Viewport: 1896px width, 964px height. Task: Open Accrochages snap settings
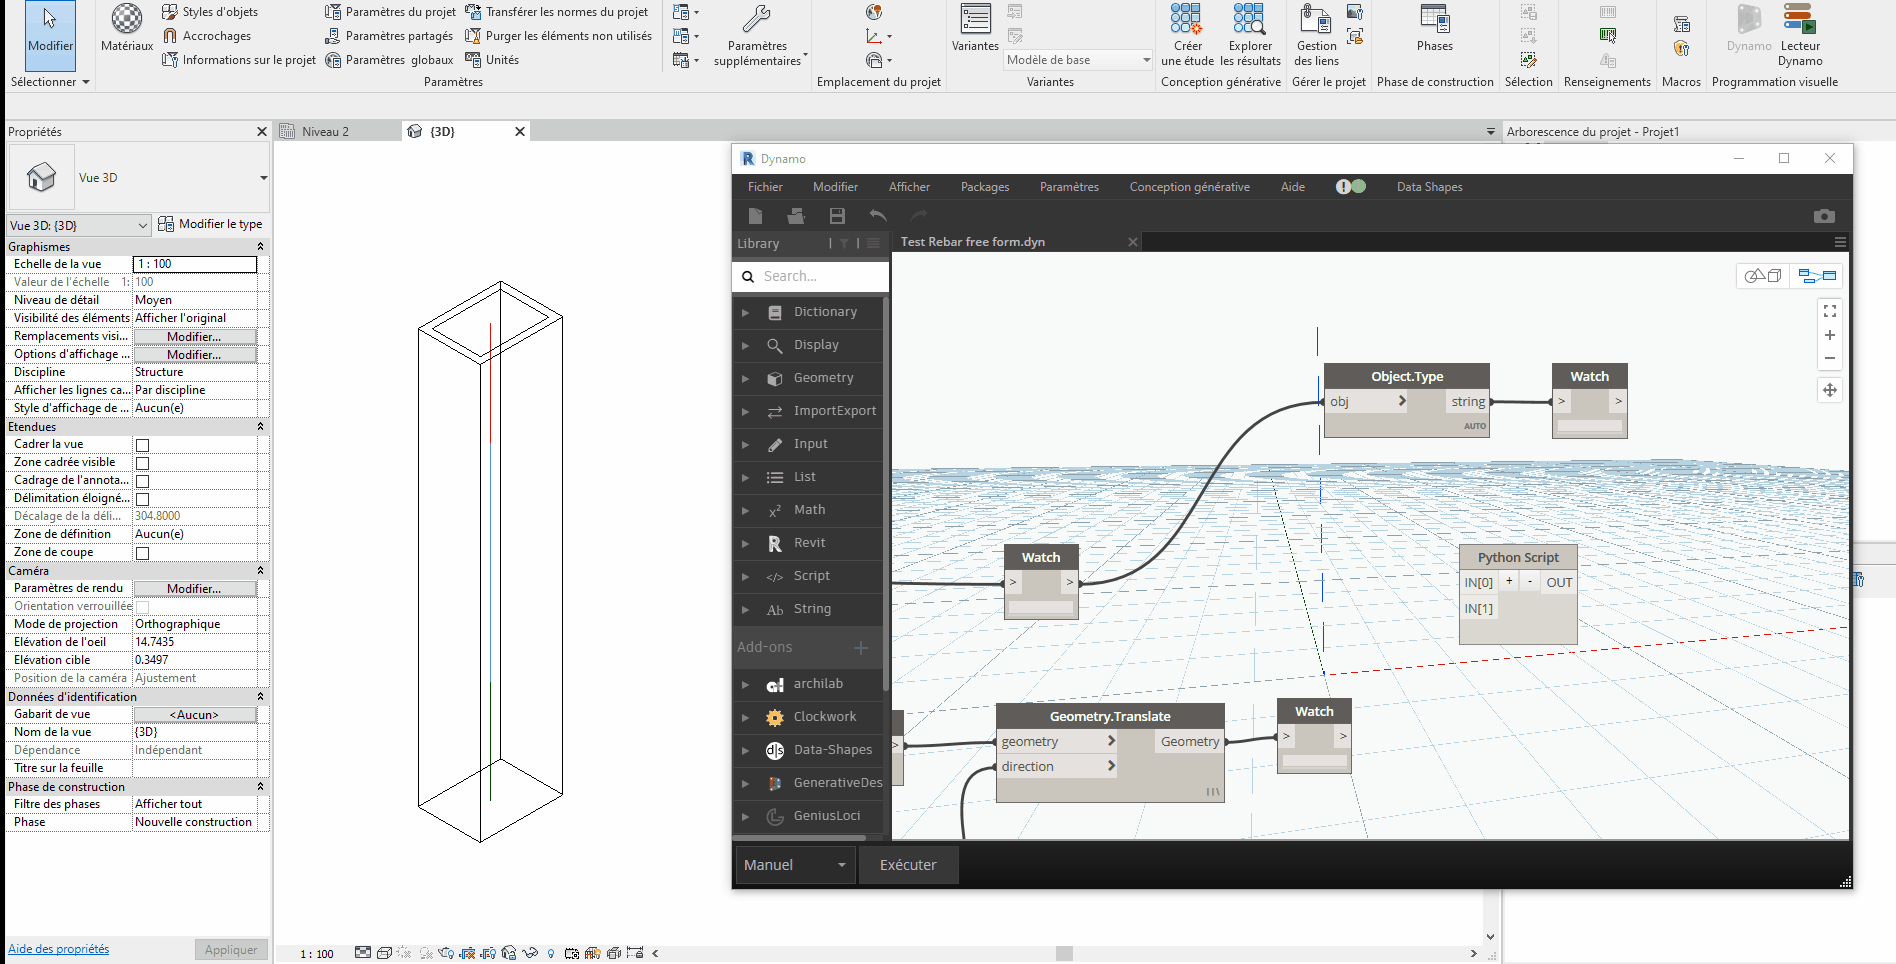point(207,36)
